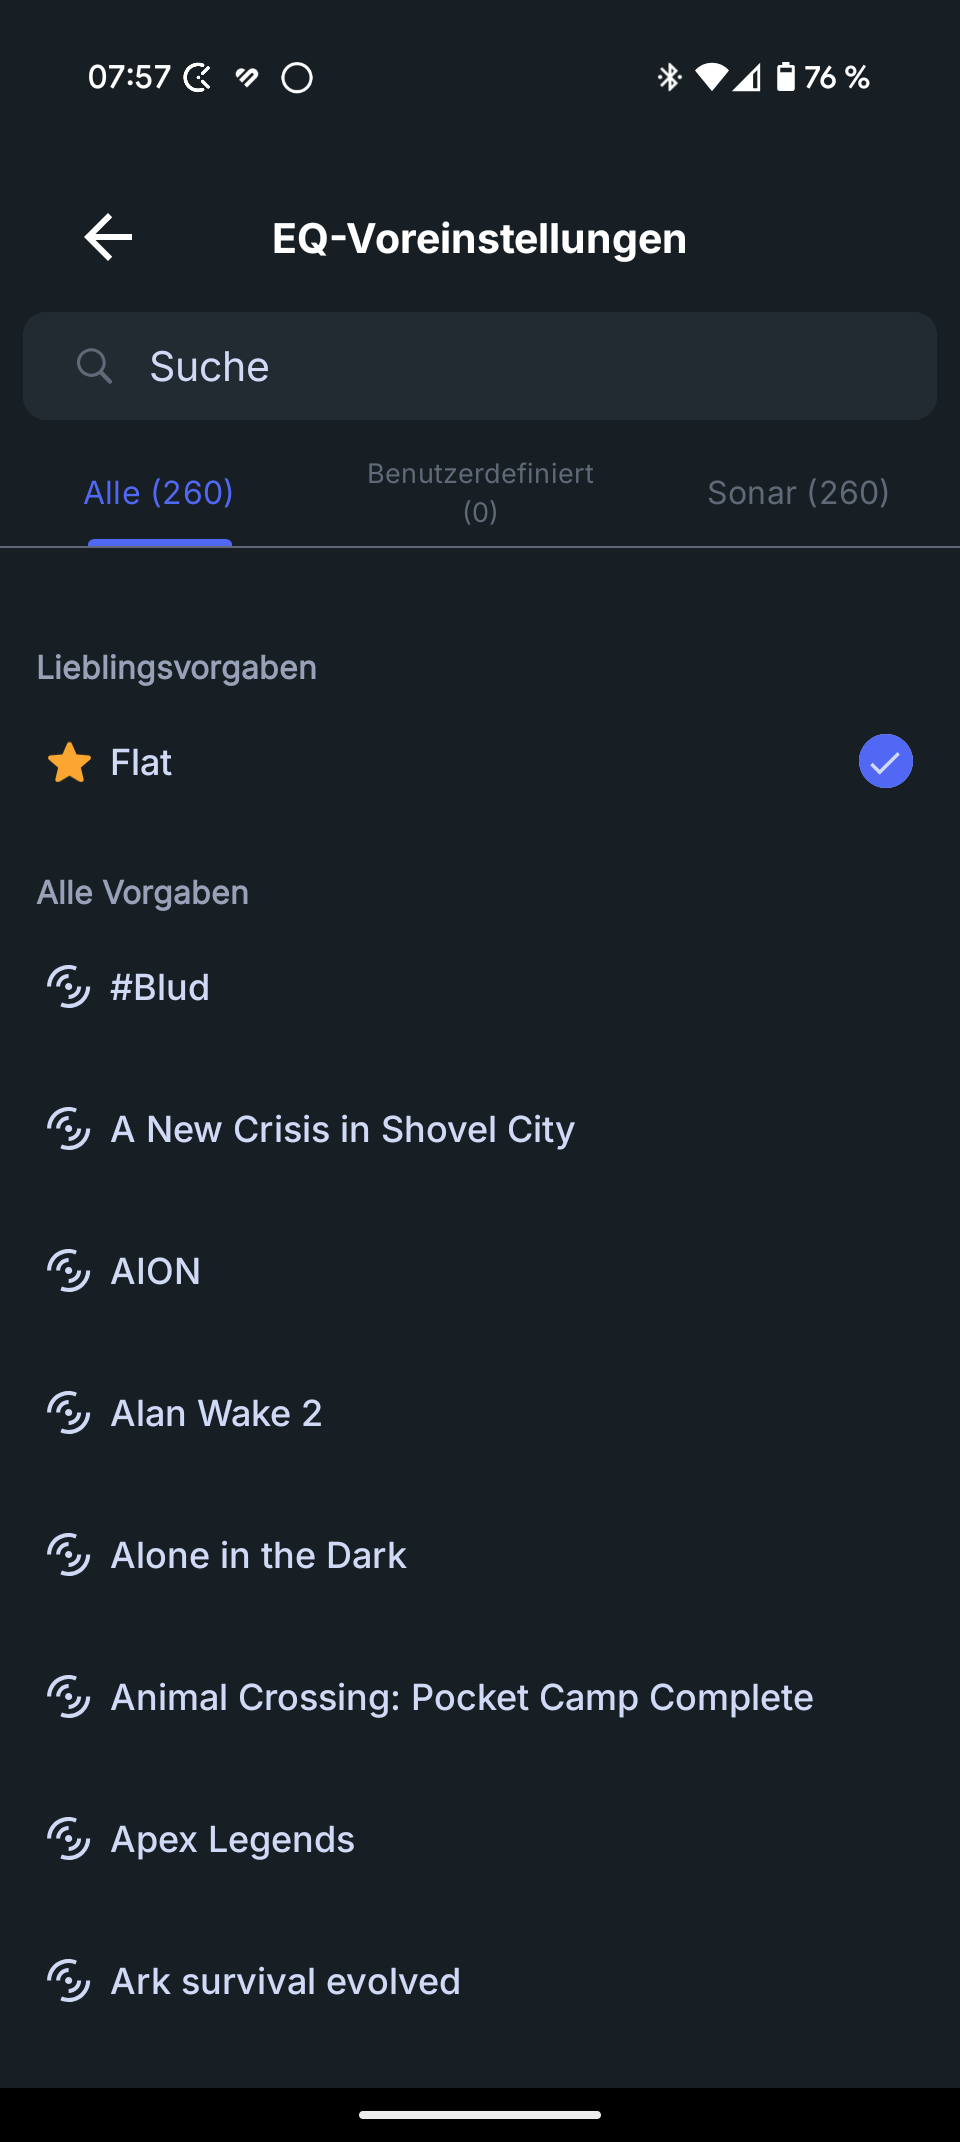Tap the Sonar icon beside Alan Wake 2
The width and height of the screenshot is (960, 2142).
[69, 1413]
